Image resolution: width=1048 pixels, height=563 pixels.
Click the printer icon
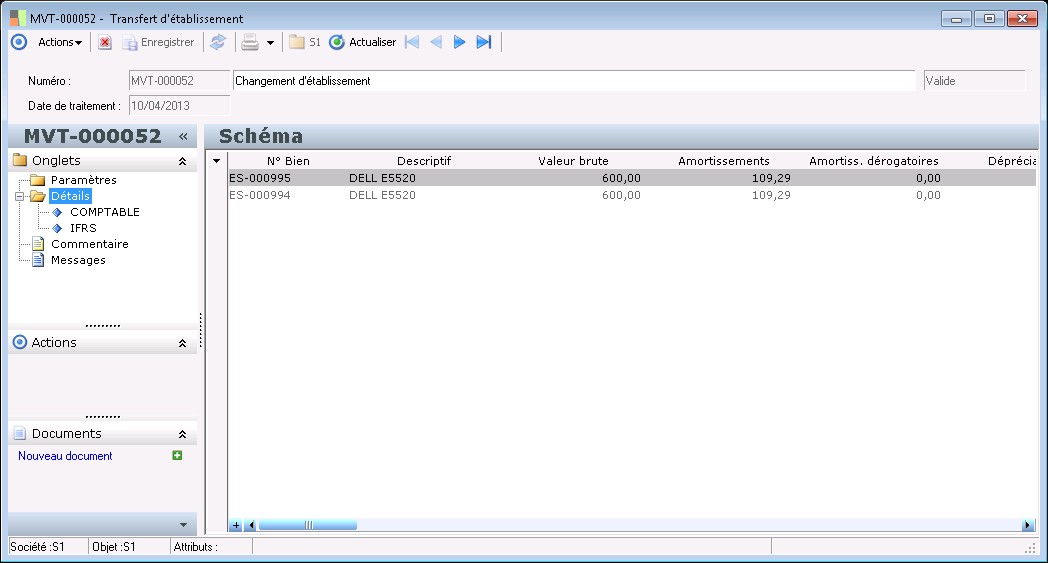(250, 42)
